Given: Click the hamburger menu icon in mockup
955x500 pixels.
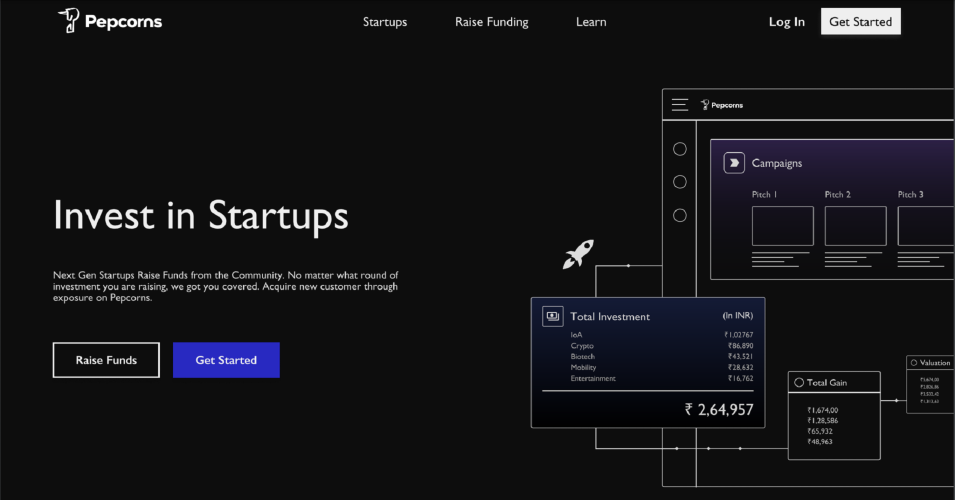Looking at the screenshot, I should coord(680,105).
